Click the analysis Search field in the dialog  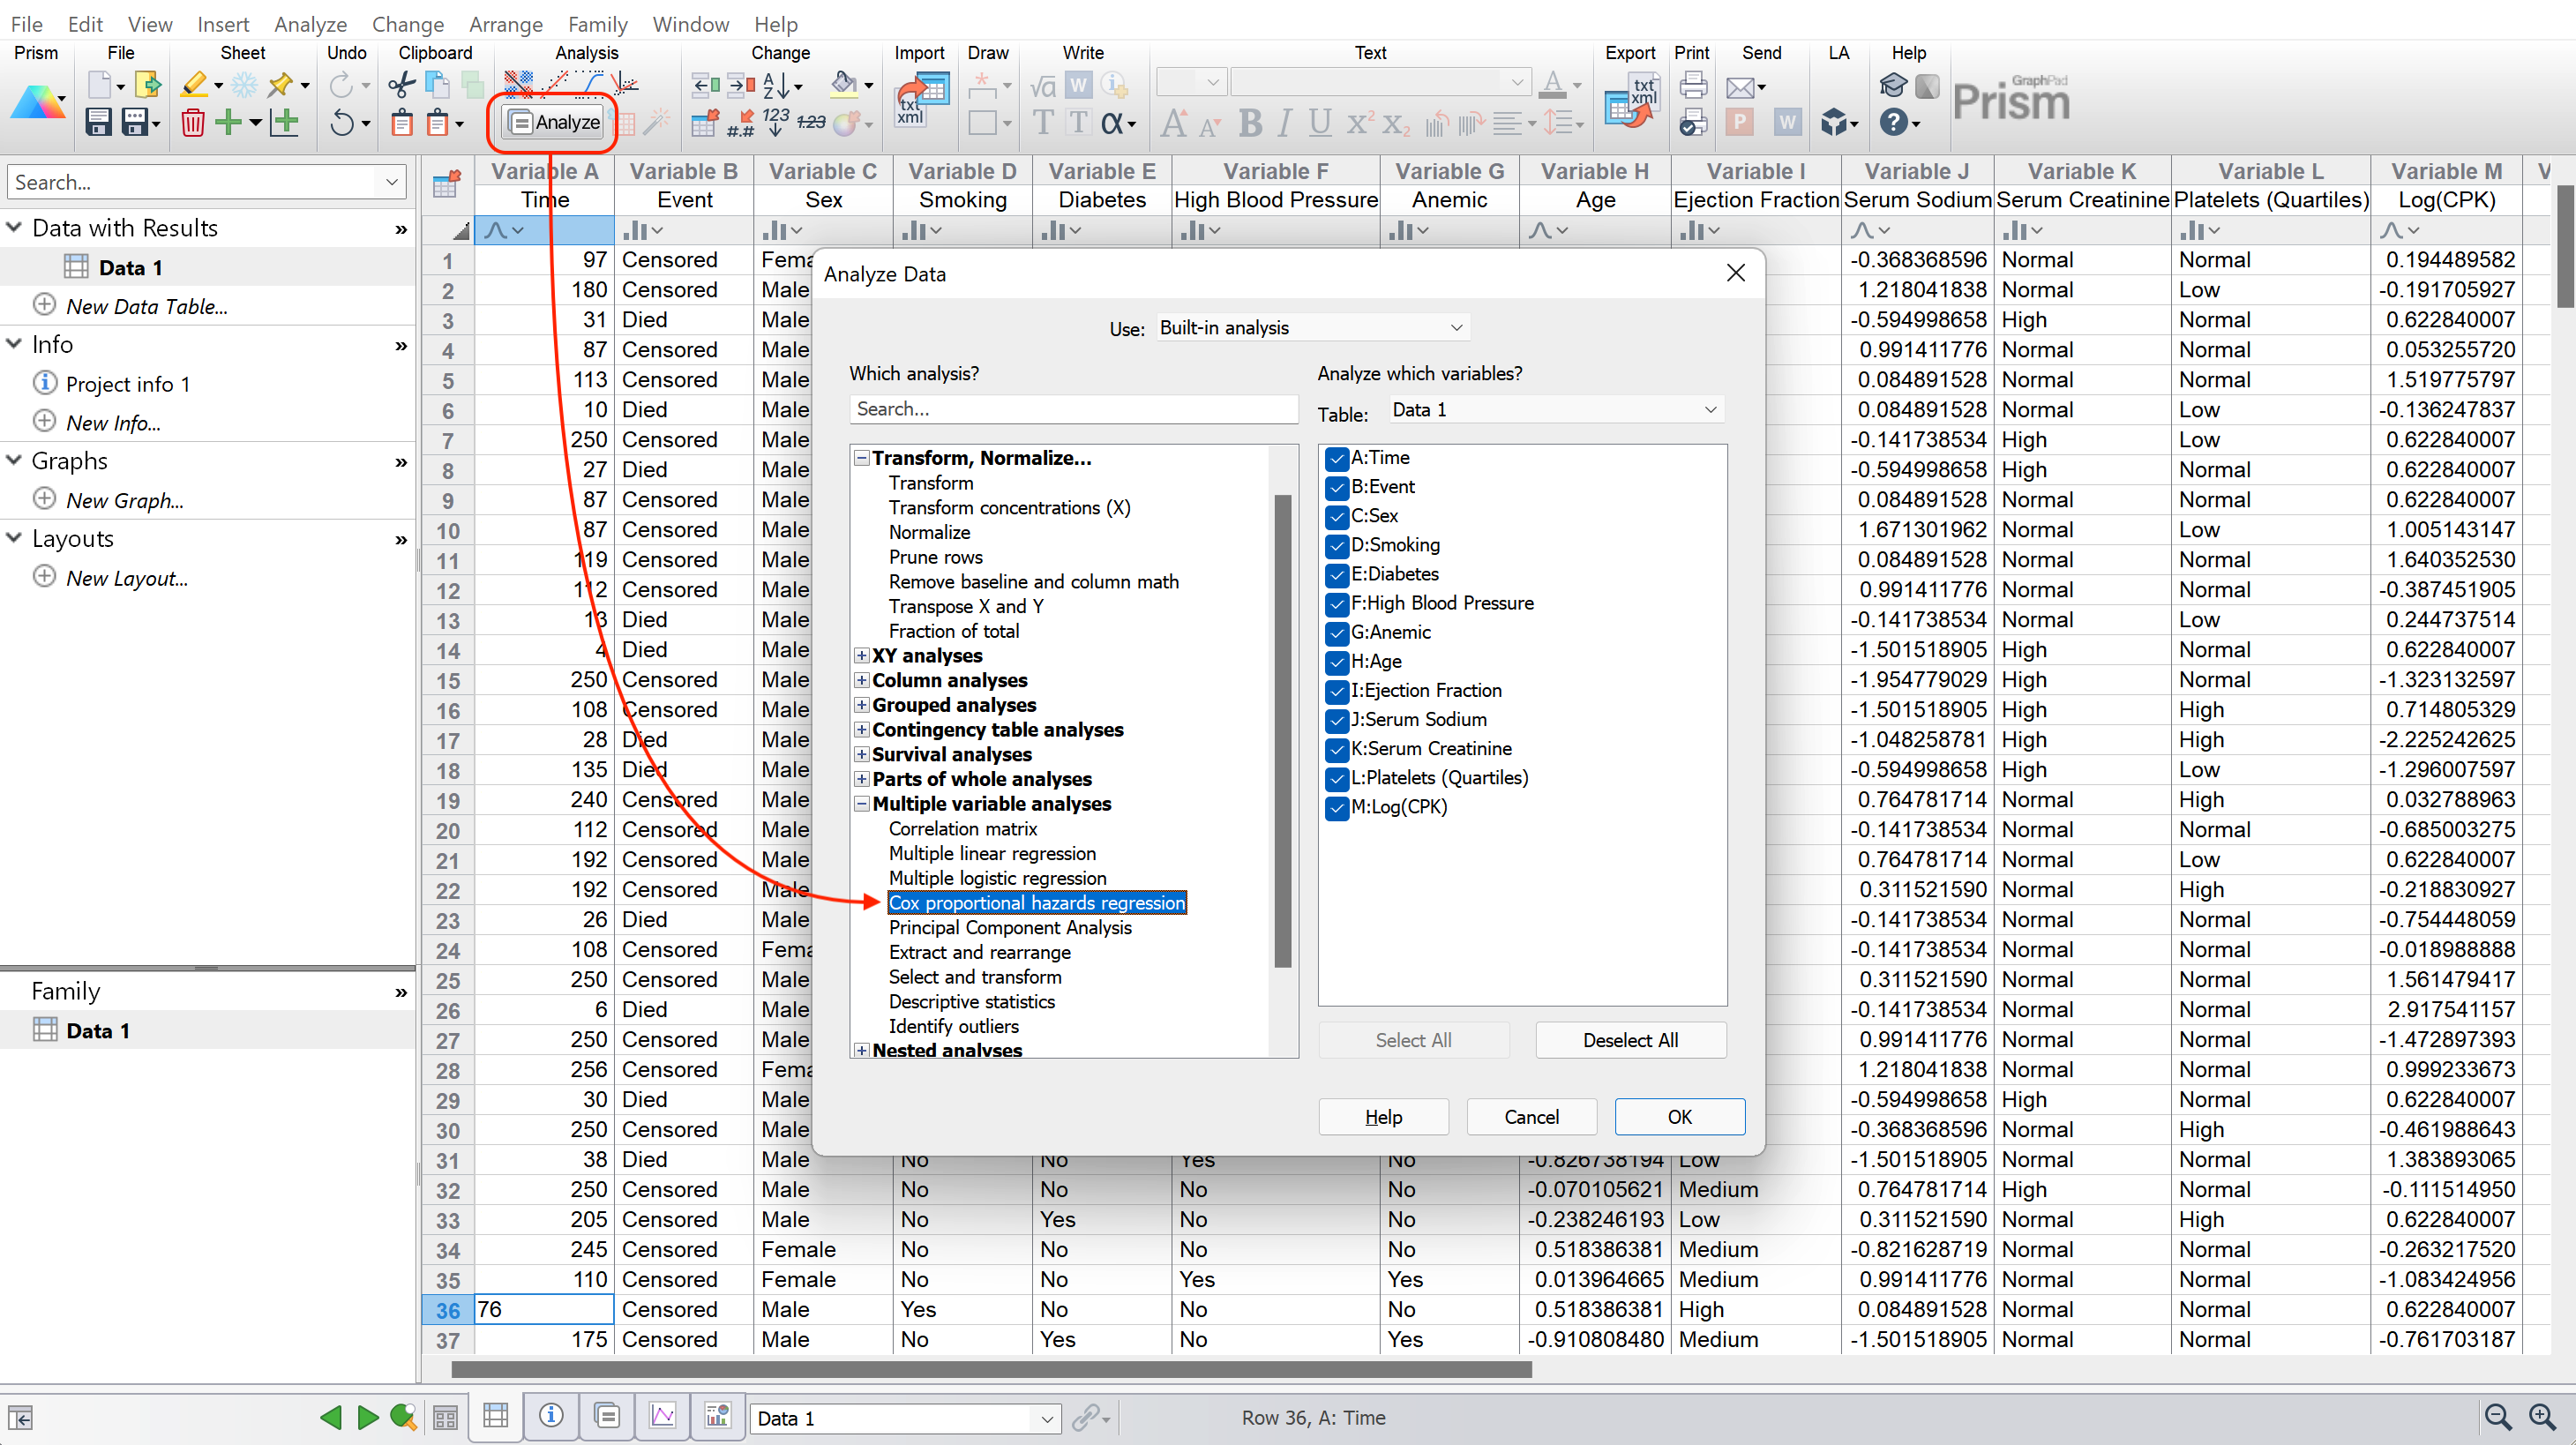pos(1072,409)
